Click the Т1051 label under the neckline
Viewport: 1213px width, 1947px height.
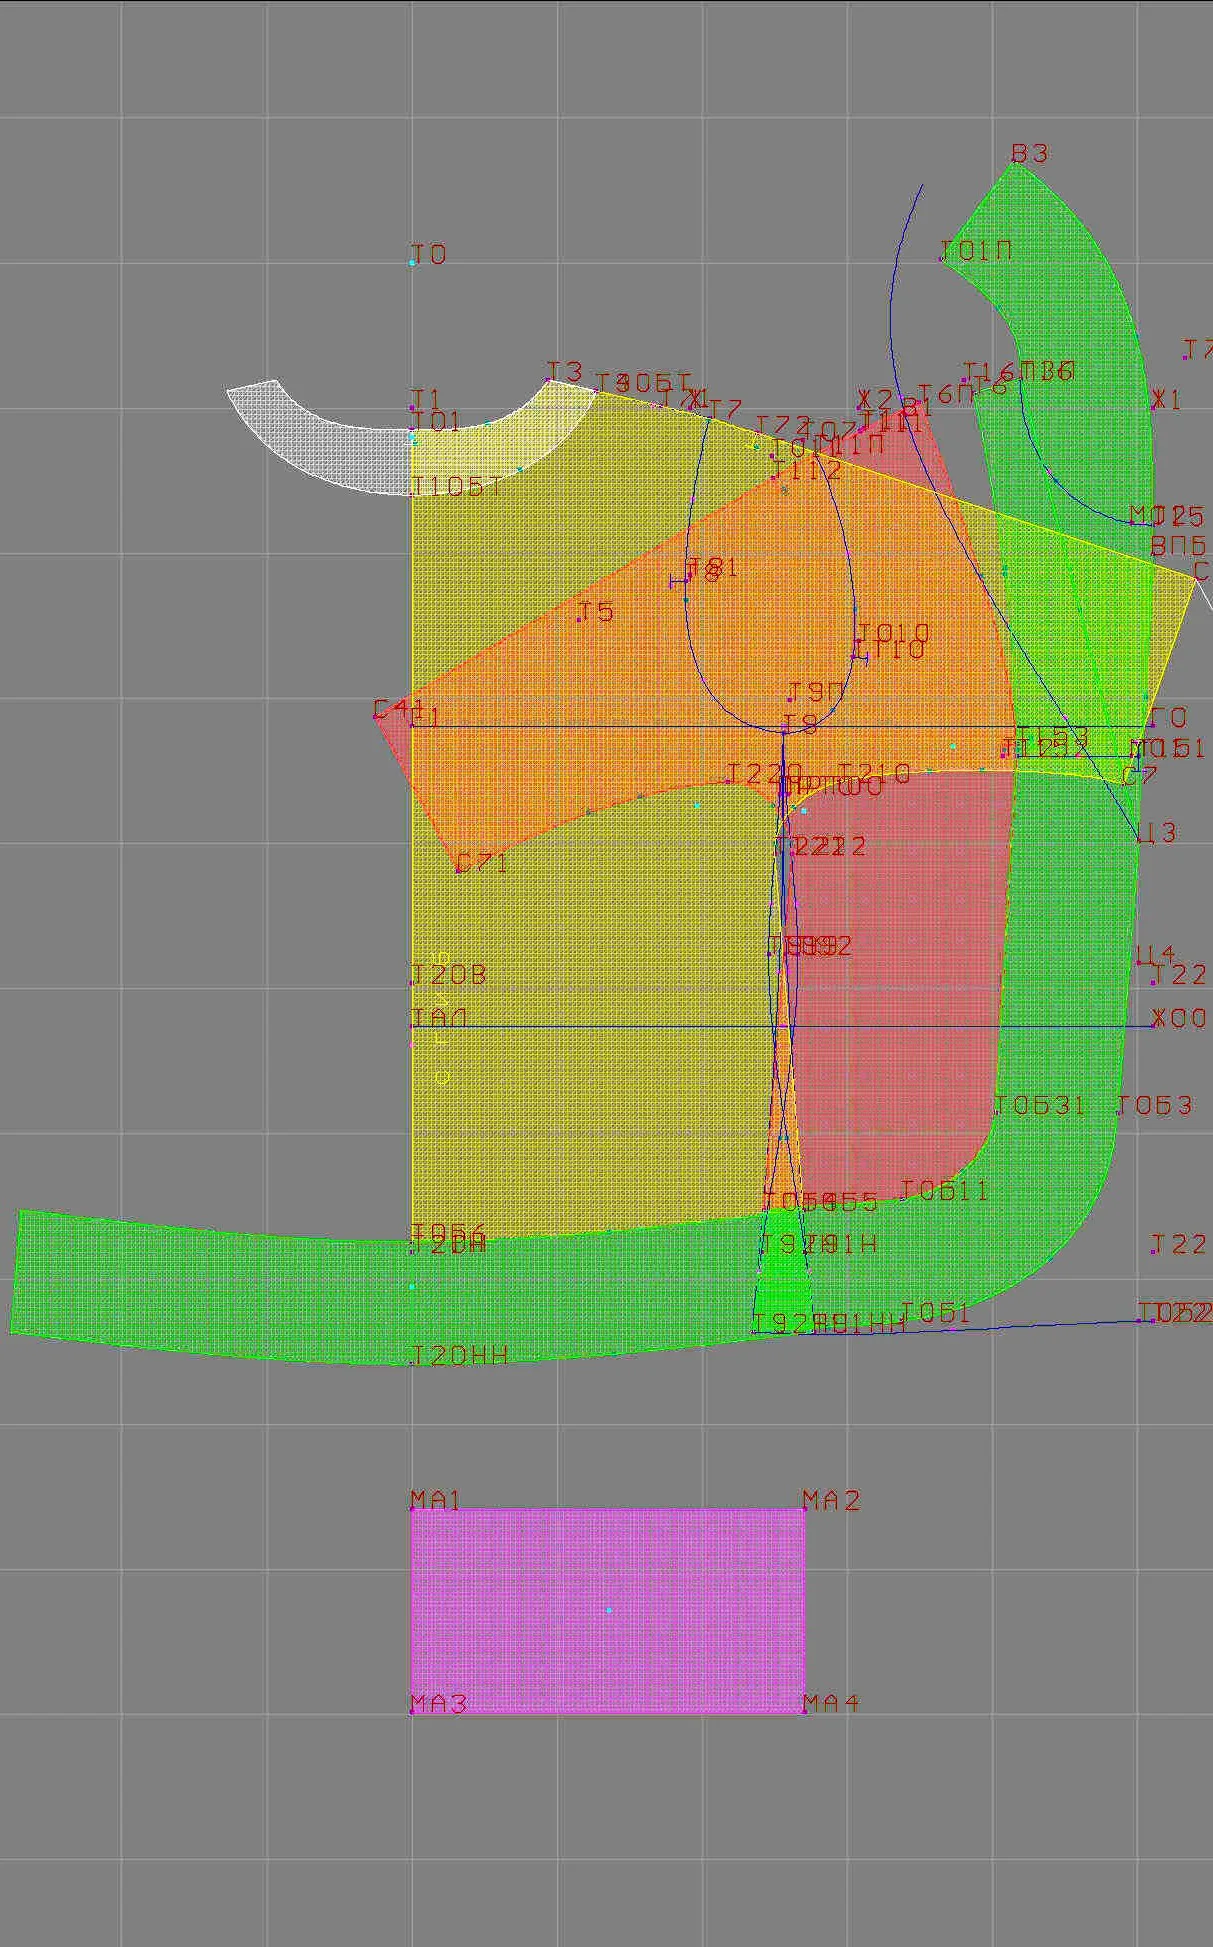click(457, 487)
